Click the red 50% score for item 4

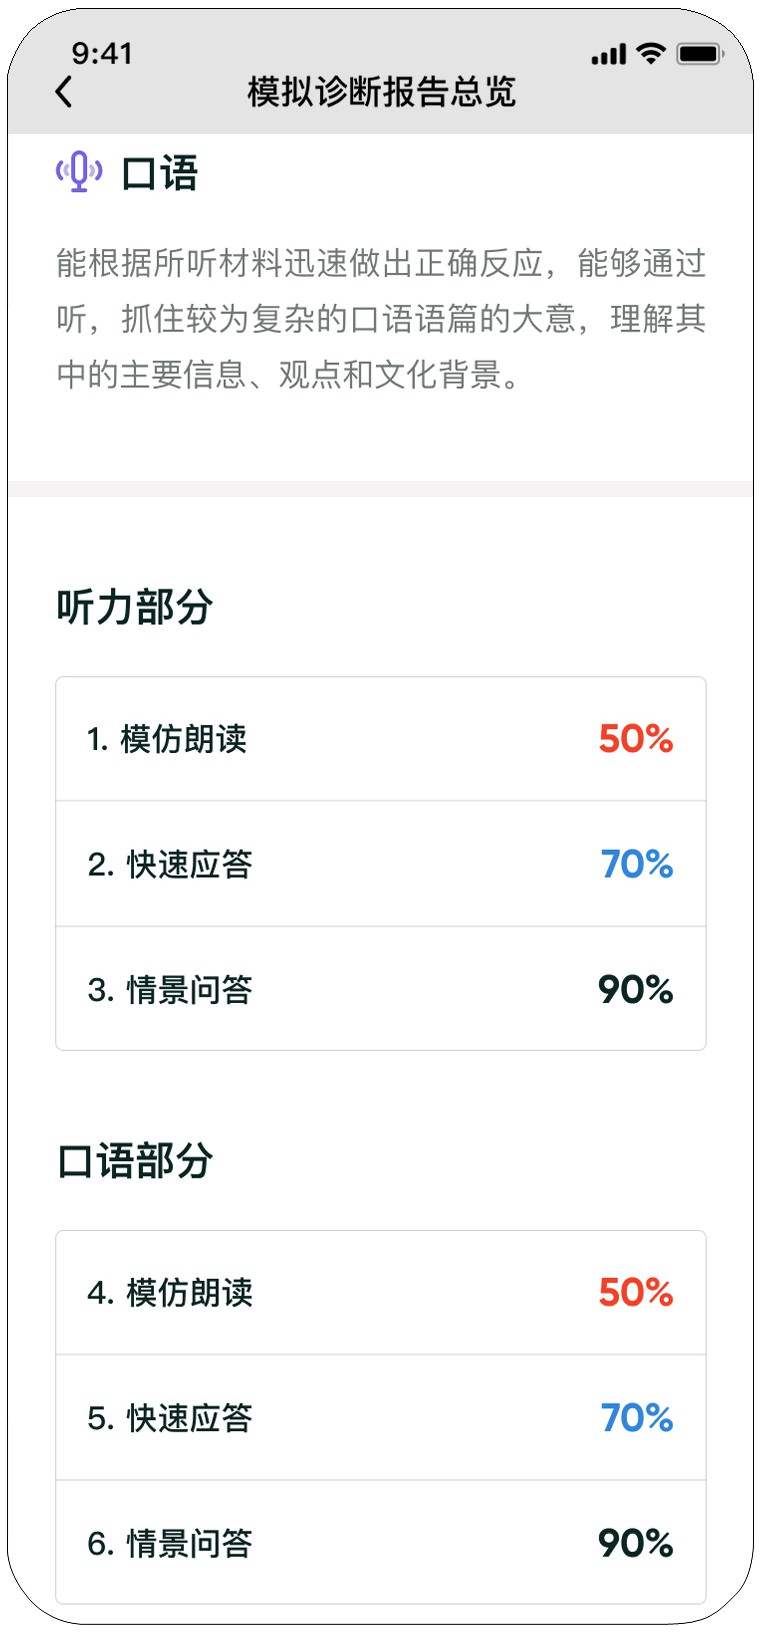[x=636, y=1292]
